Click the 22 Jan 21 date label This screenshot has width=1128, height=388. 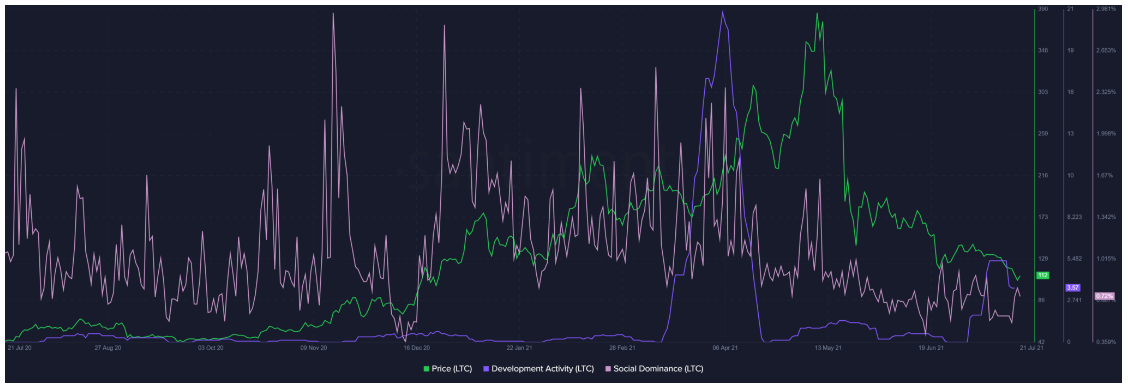point(519,347)
